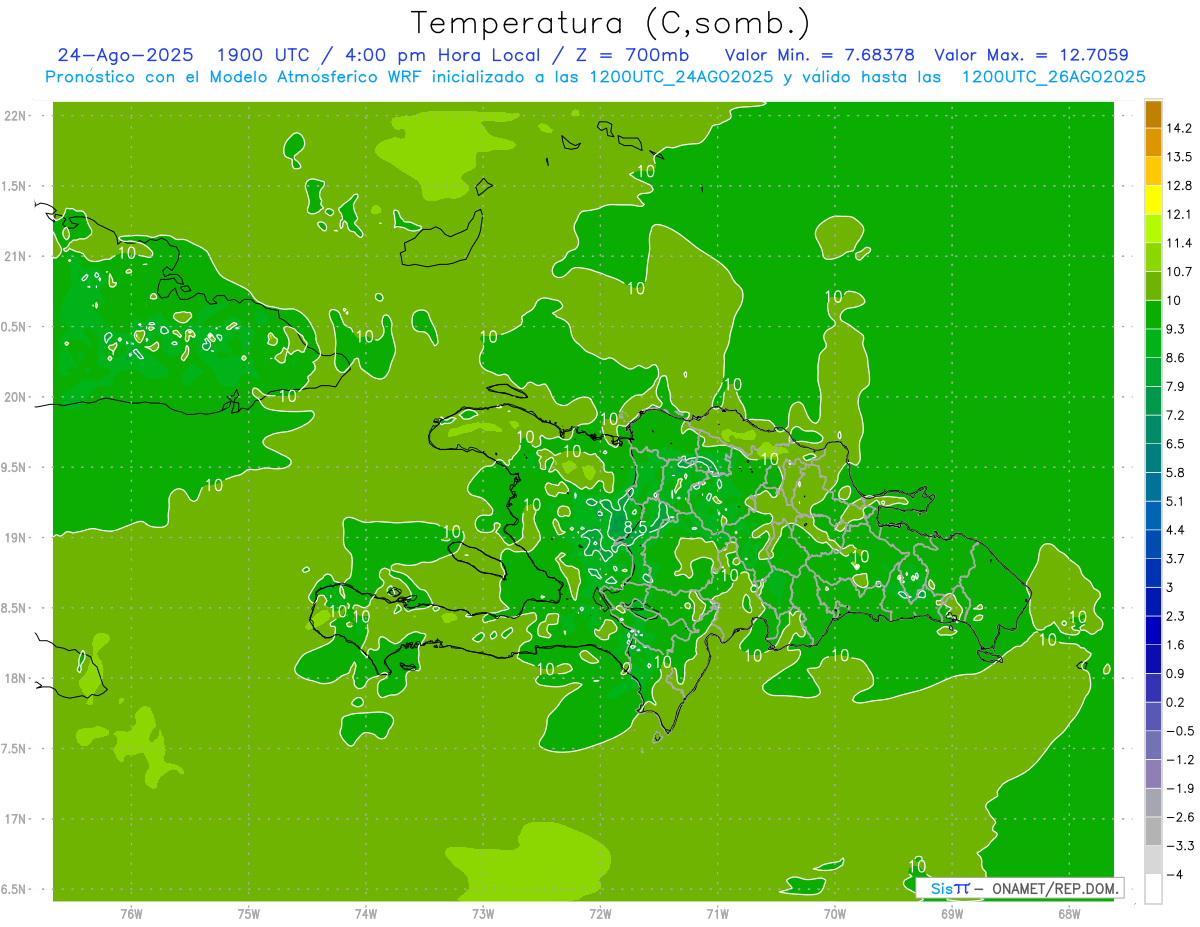
Task: Click the "7.5N" latitude axis label
Action: 14,749
